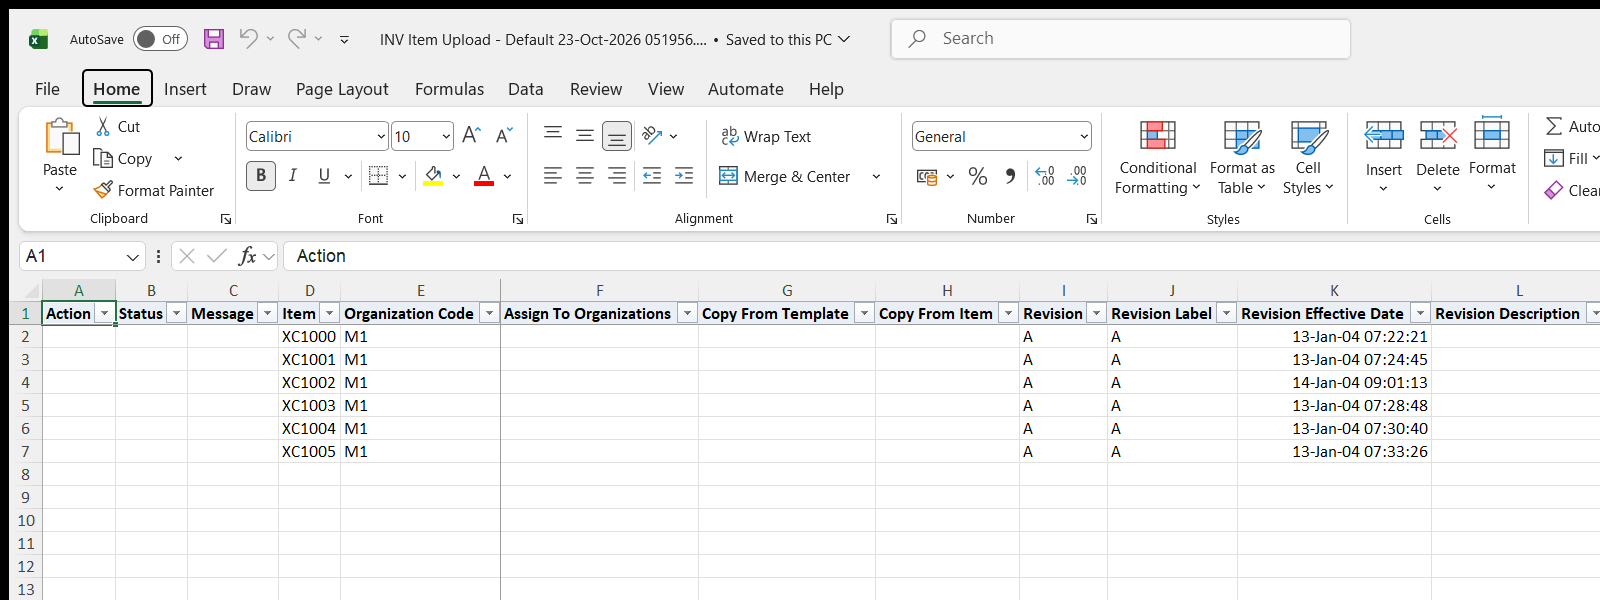Open the General number format dropdown
This screenshot has width=1600, height=600.
pos(1084,137)
